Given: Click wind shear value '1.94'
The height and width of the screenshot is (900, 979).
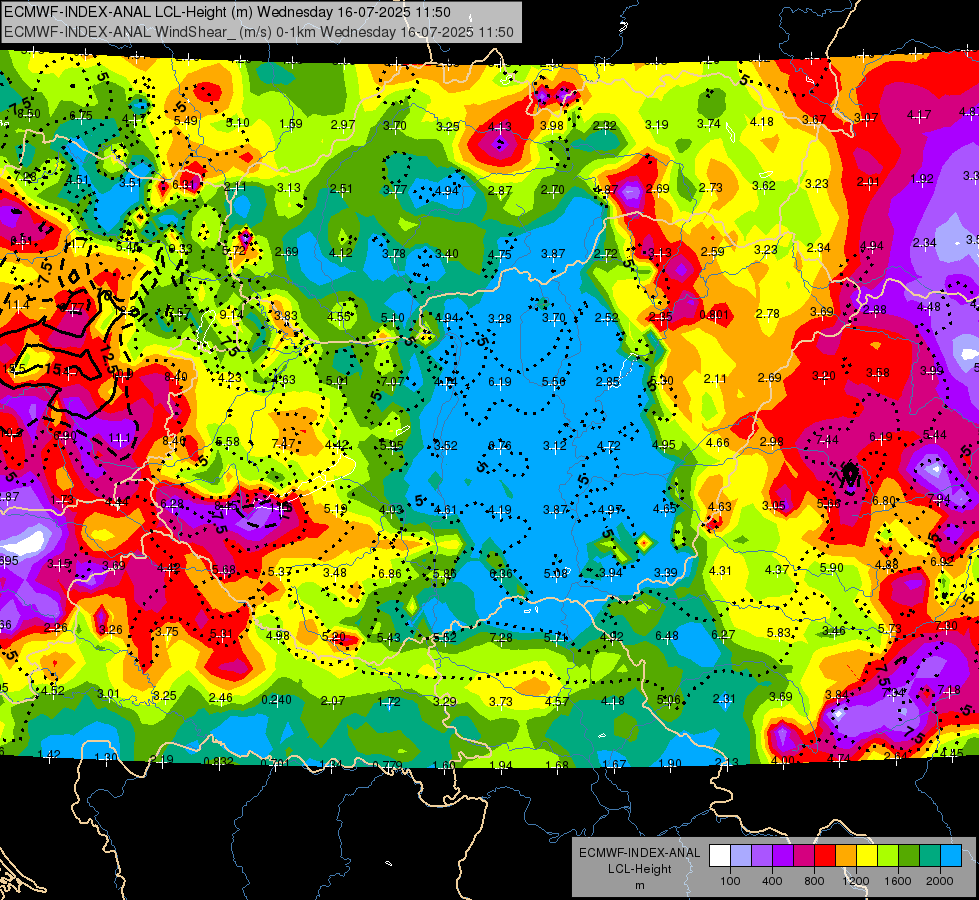Looking at the screenshot, I should tap(501, 765).
